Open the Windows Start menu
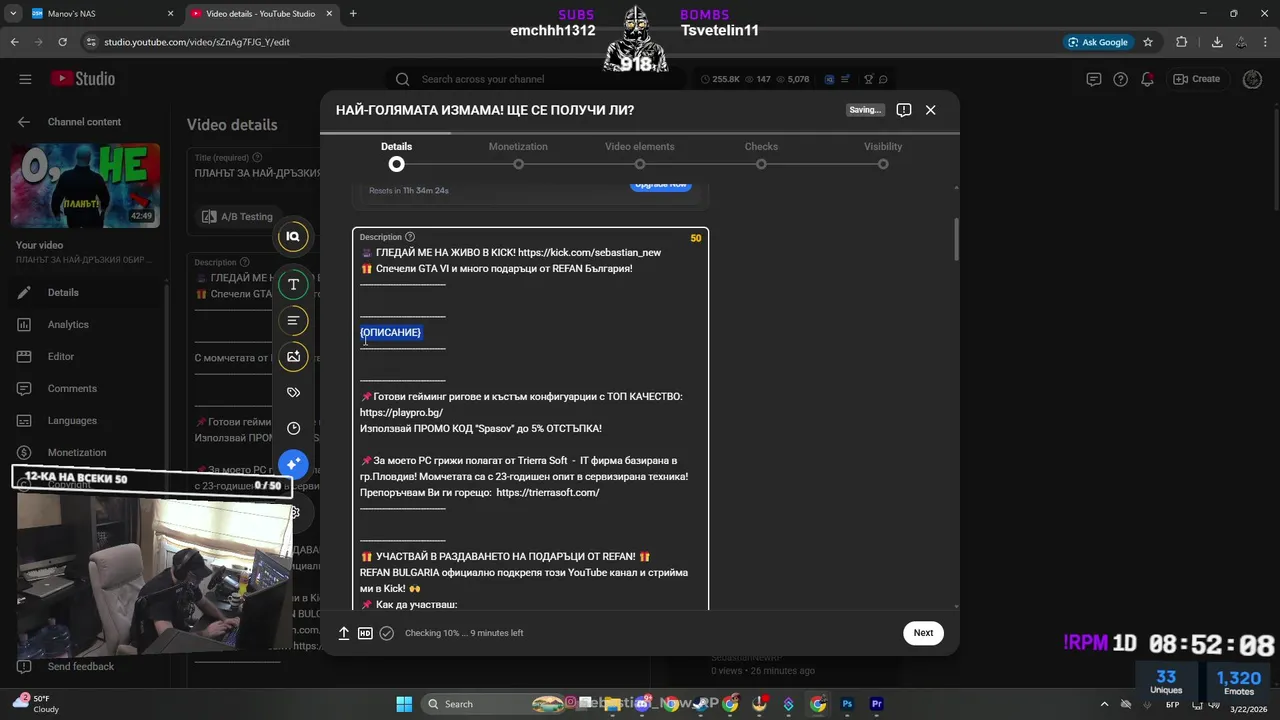 coord(404,704)
